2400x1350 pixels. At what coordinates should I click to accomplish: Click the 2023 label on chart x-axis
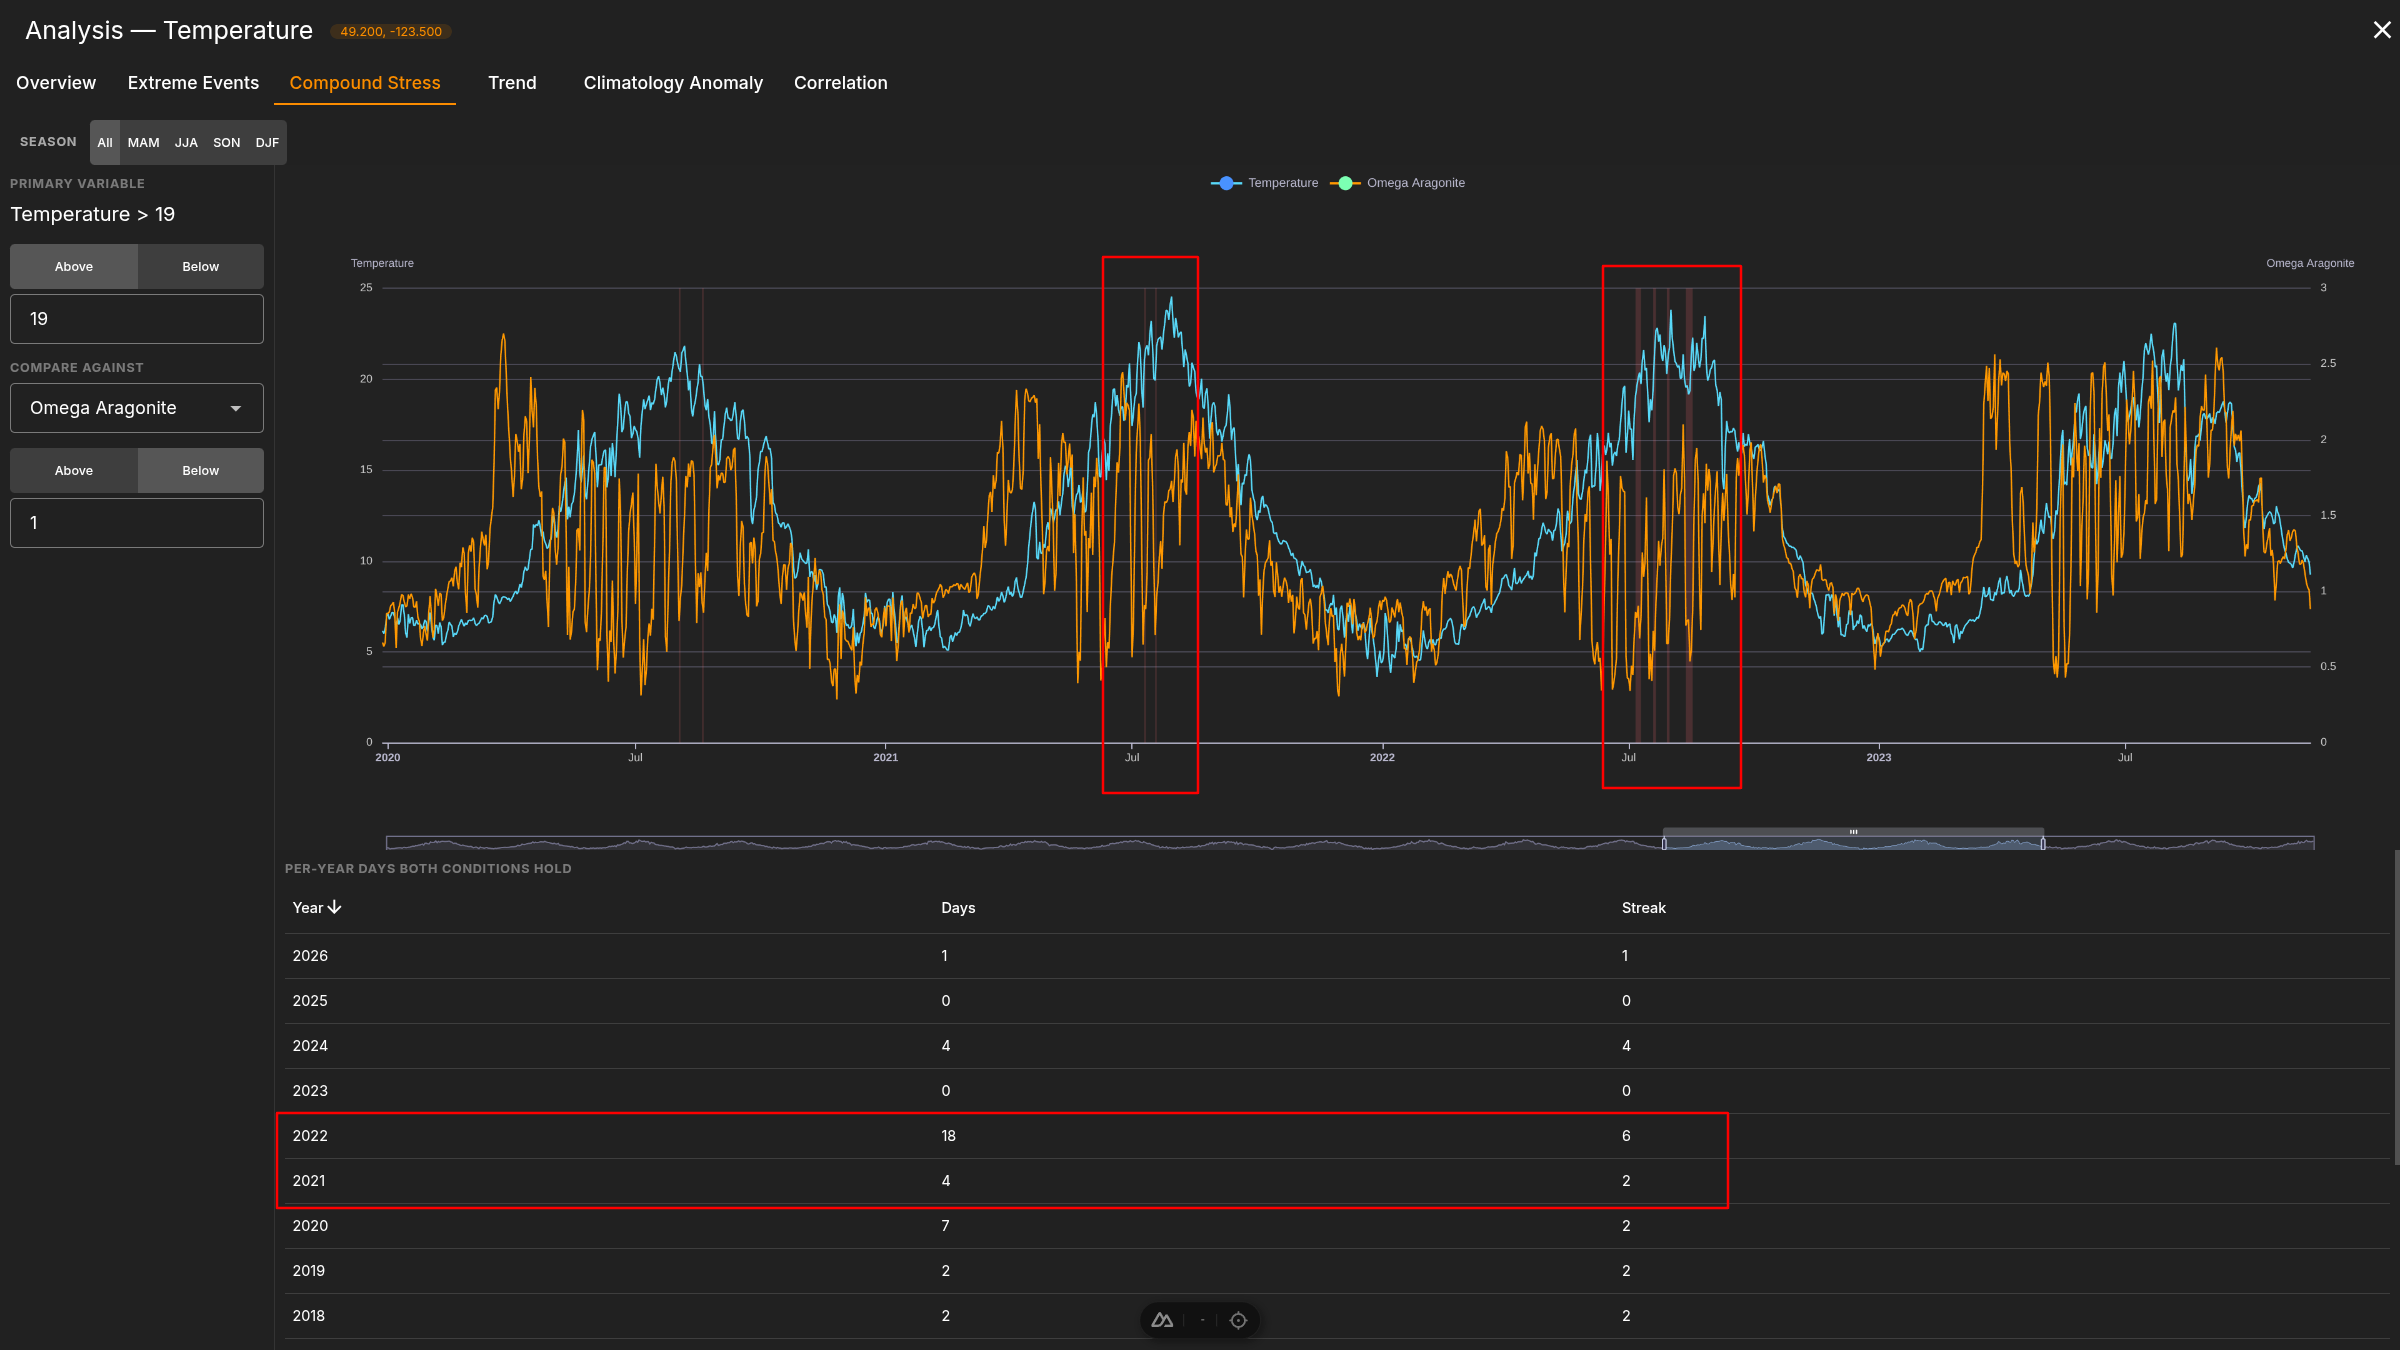point(1878,758)
